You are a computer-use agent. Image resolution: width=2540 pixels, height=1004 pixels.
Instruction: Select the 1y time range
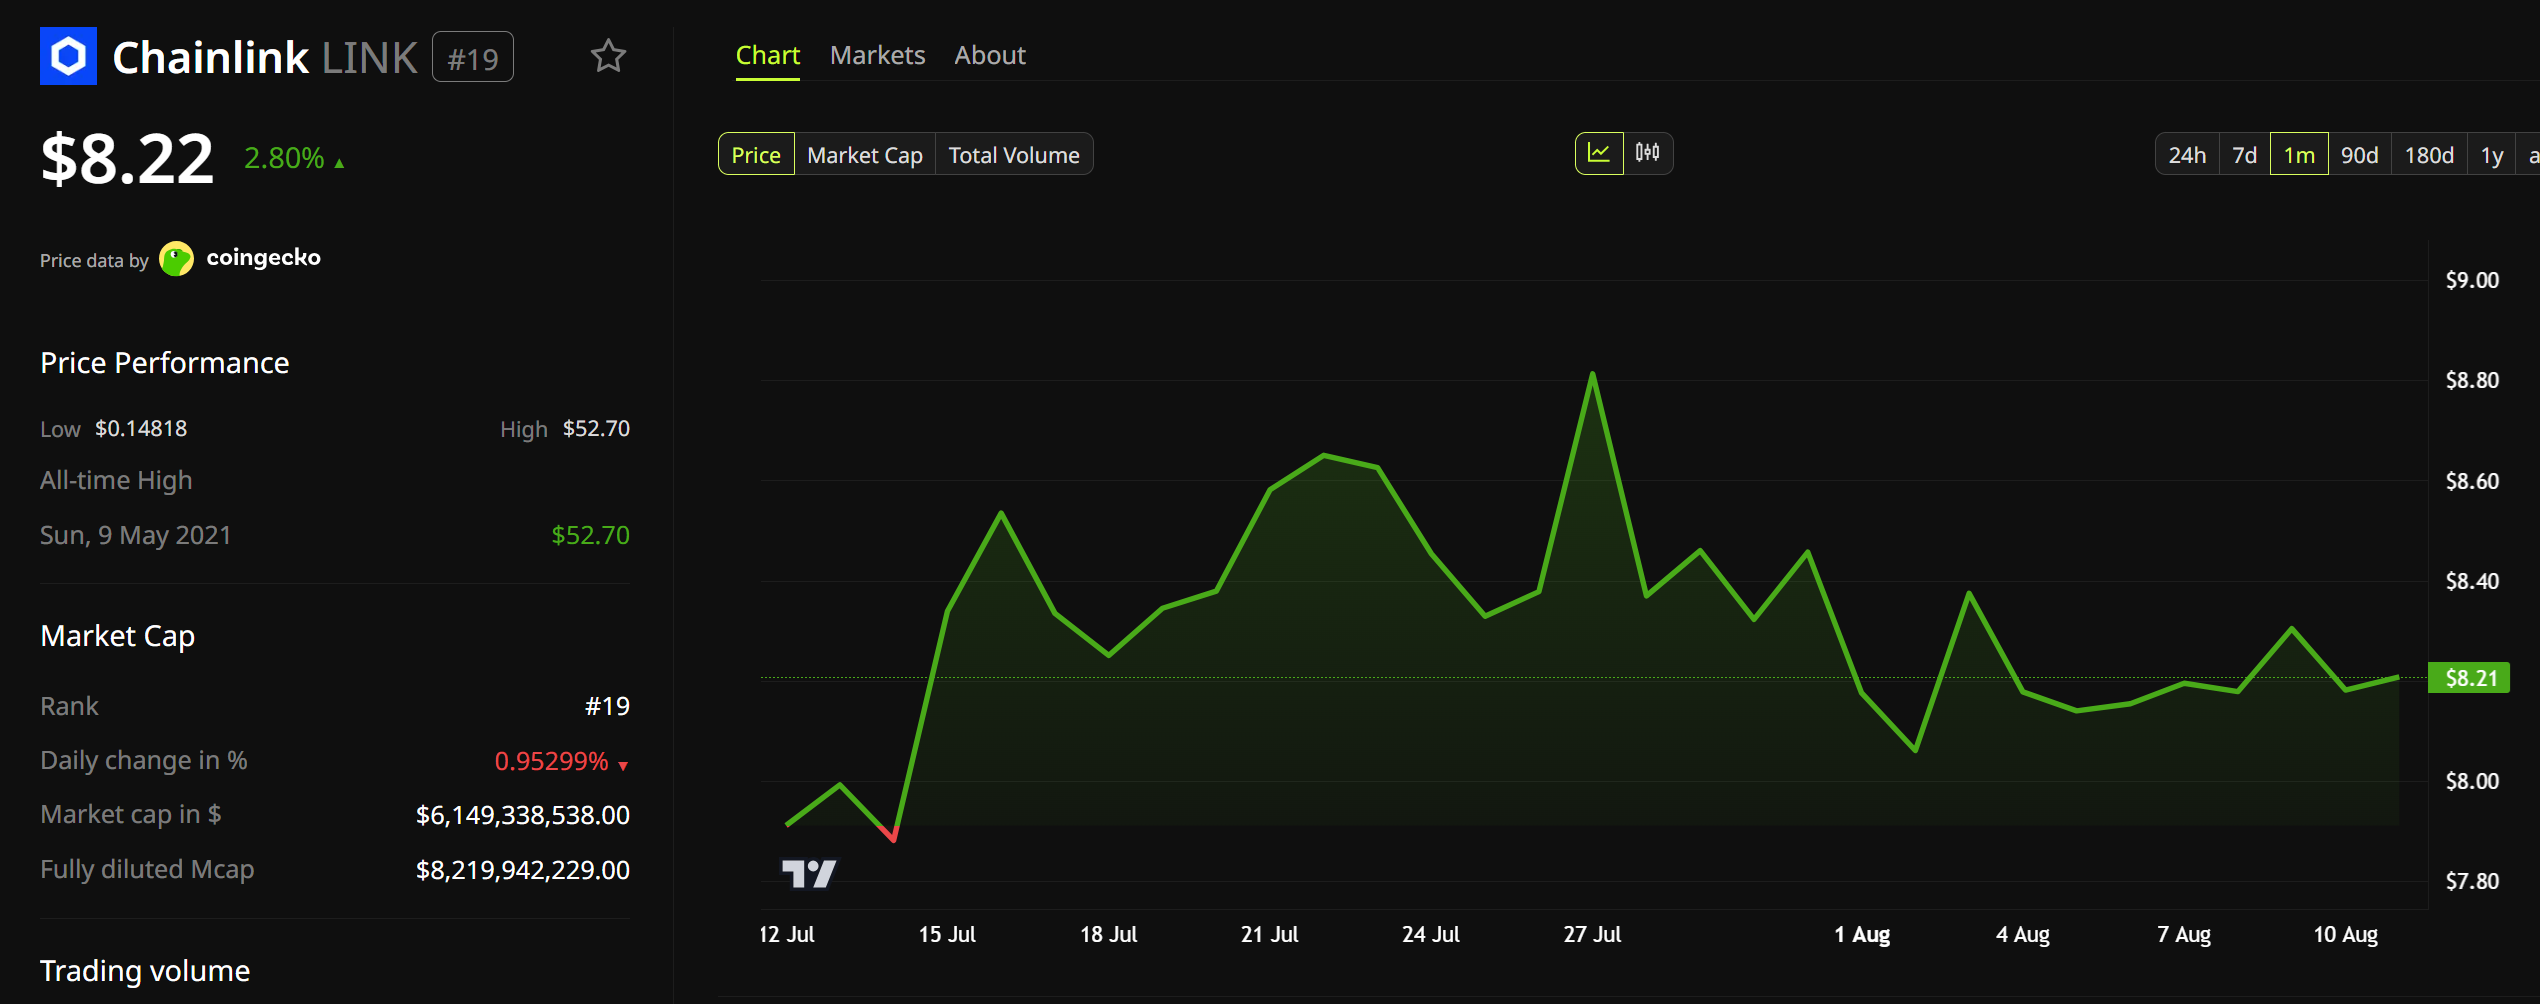click(x=2492, y=155)
